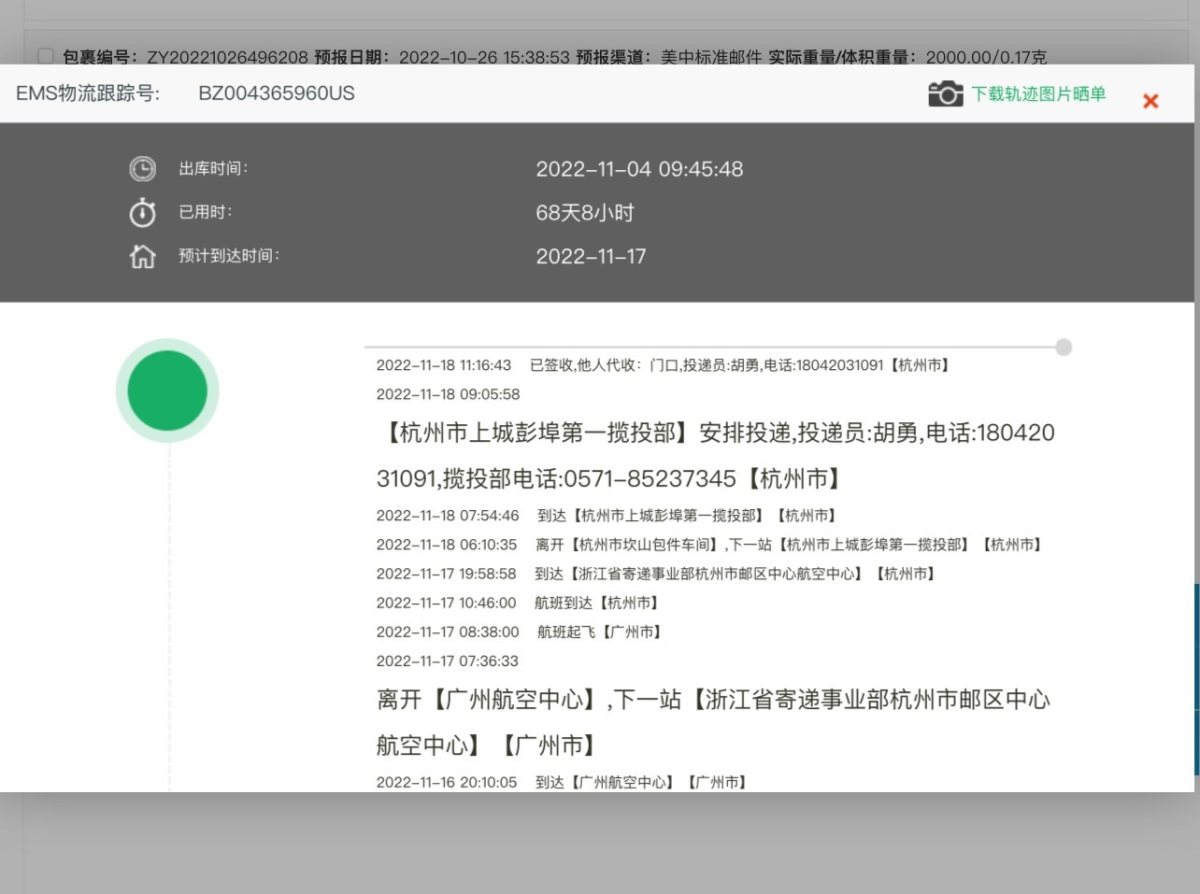This screenshot has height=894, width=1200.
Task: Click the green delivery status circle
Action: (x=167, y=390)
